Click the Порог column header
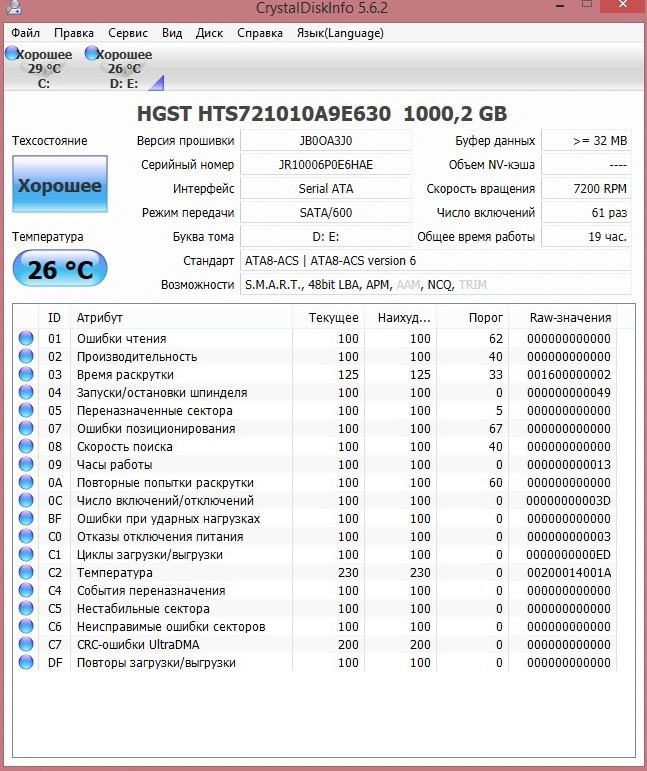 [x=472, y=318]
